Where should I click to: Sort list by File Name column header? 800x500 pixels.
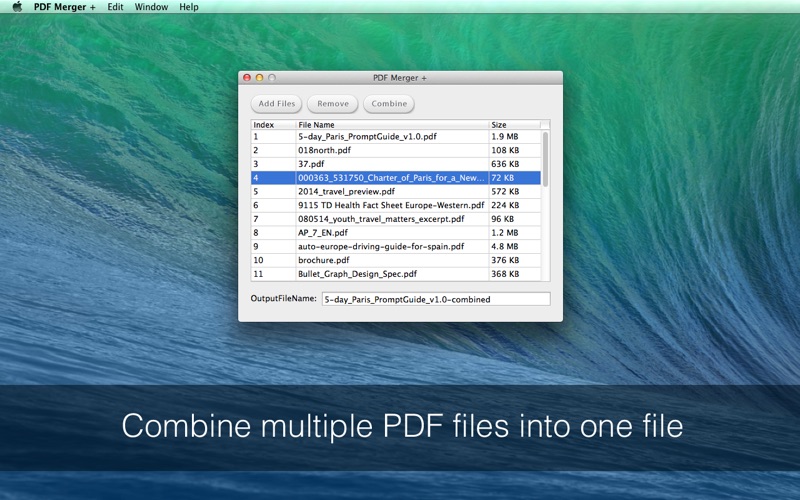pos(390,125)
